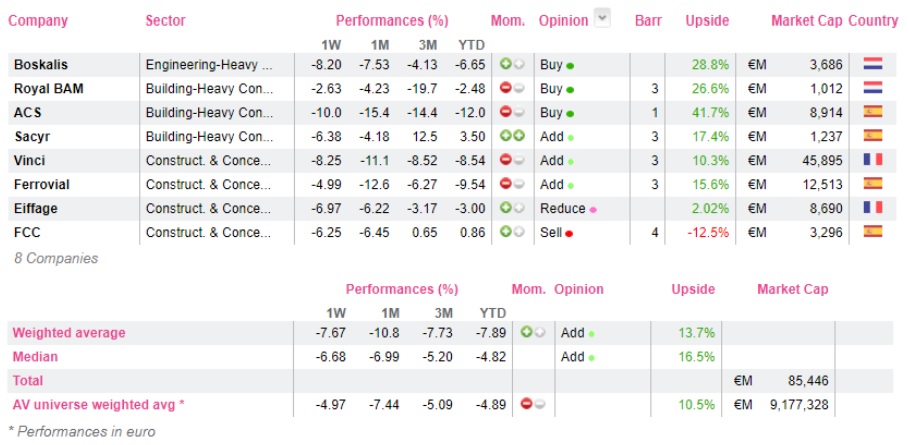Image resolution: width=909 pixels, height=445 pixels.
Task: Sort by the Upside column header in the top table
Action: [x=707, y=20]
